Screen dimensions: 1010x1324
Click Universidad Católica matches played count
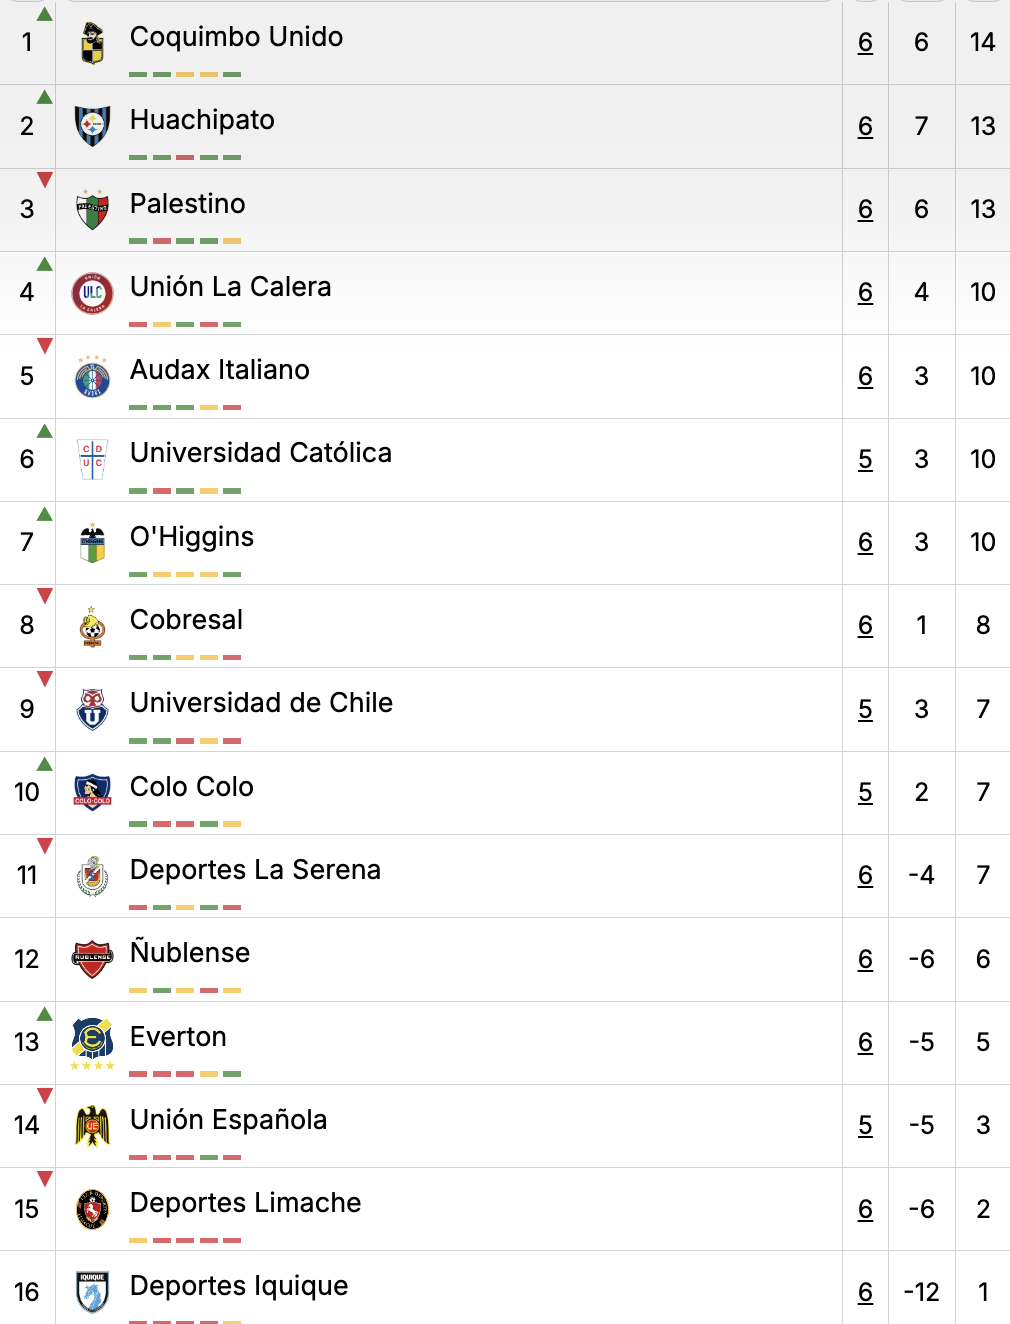[x=865, y=459]
